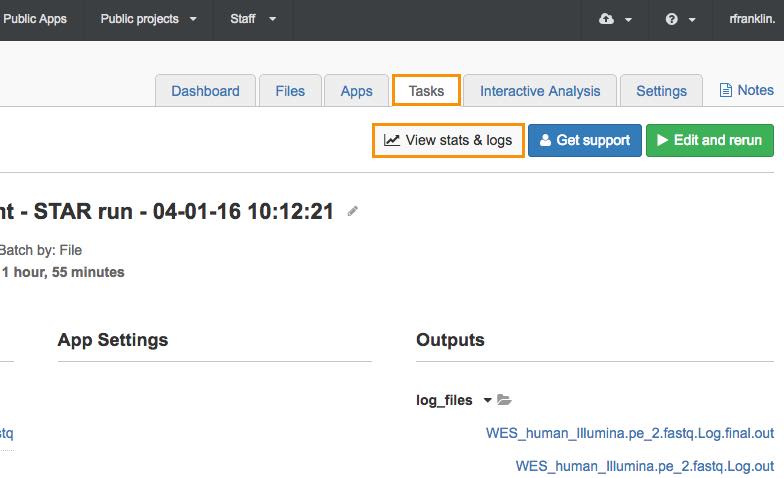Switch to the Files tab
The width and height of the screenshot is (784, 478).
290,91
